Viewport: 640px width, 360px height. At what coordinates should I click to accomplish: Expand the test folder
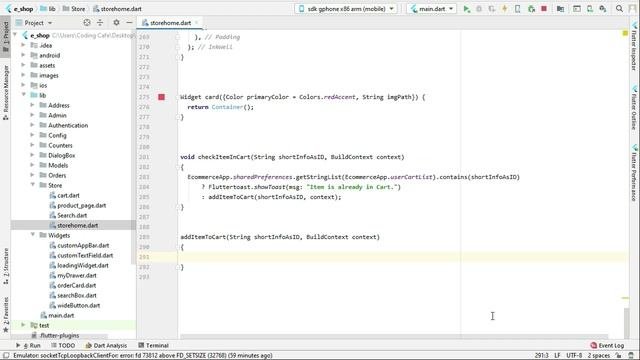point(23,325)
